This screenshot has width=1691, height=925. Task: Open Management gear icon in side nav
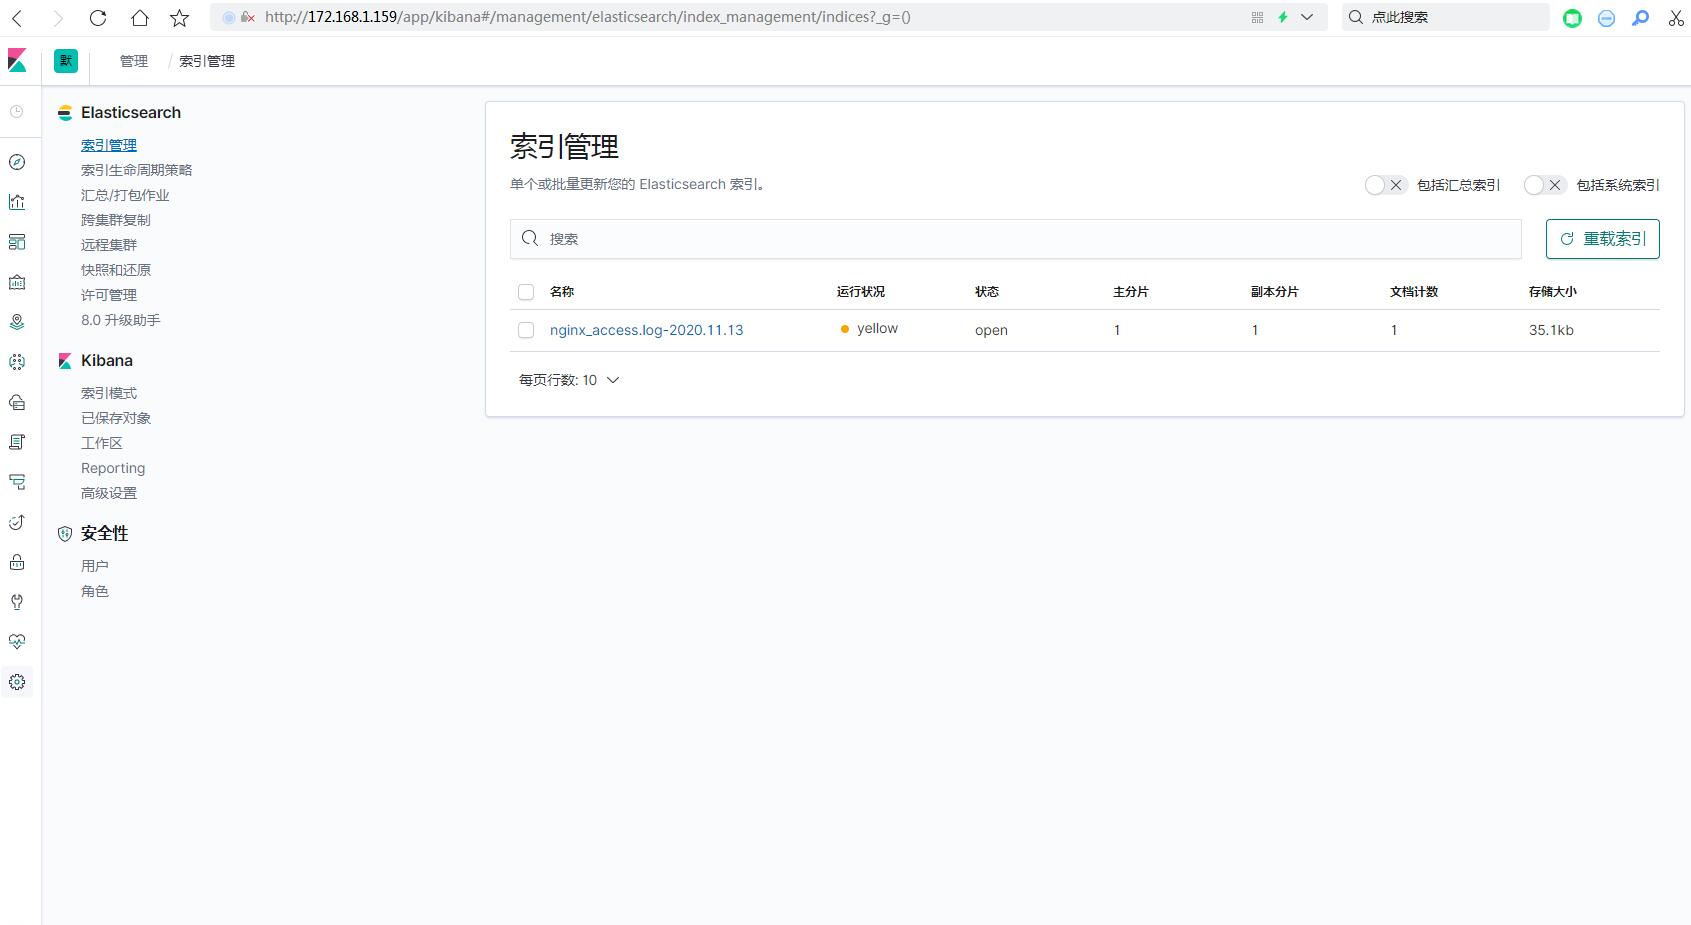click(17, 682)
